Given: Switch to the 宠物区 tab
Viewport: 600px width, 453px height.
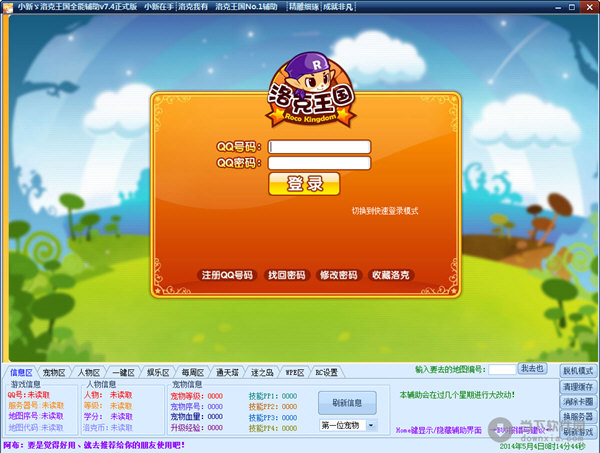Looking at the screenshot, I should point(54,372).
